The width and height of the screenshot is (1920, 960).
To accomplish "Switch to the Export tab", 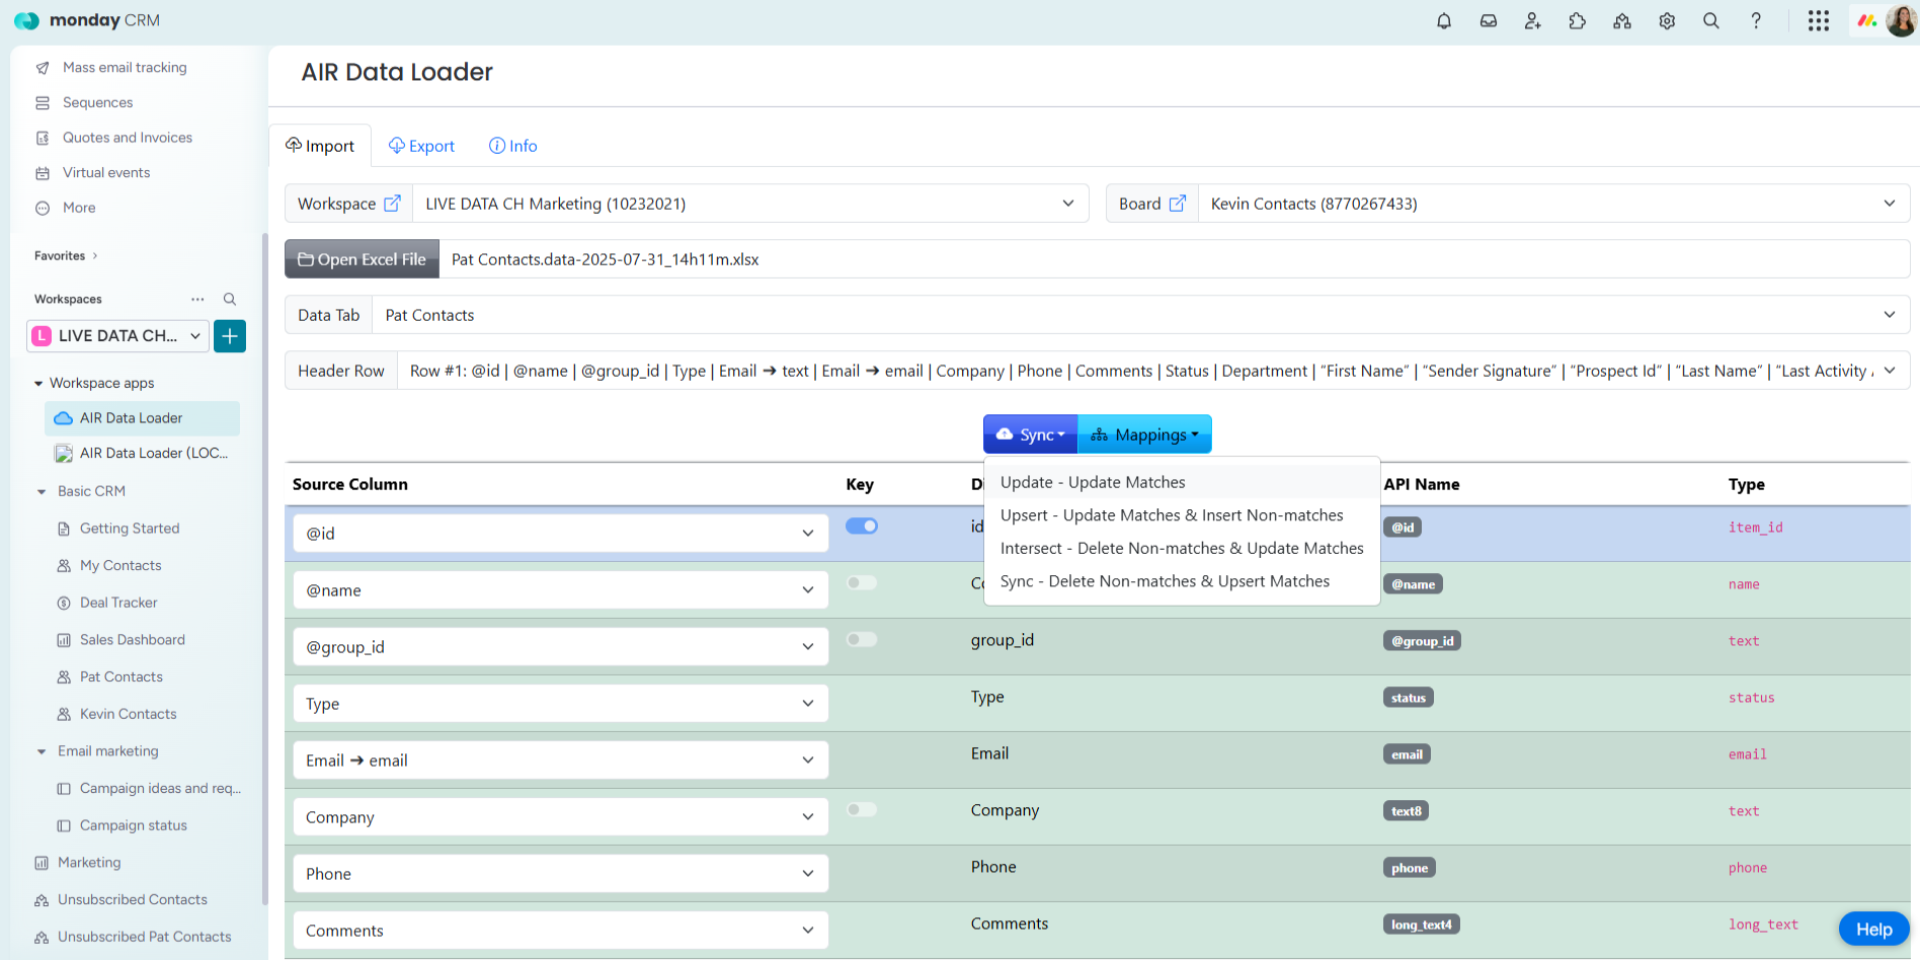I will (421, 146).
